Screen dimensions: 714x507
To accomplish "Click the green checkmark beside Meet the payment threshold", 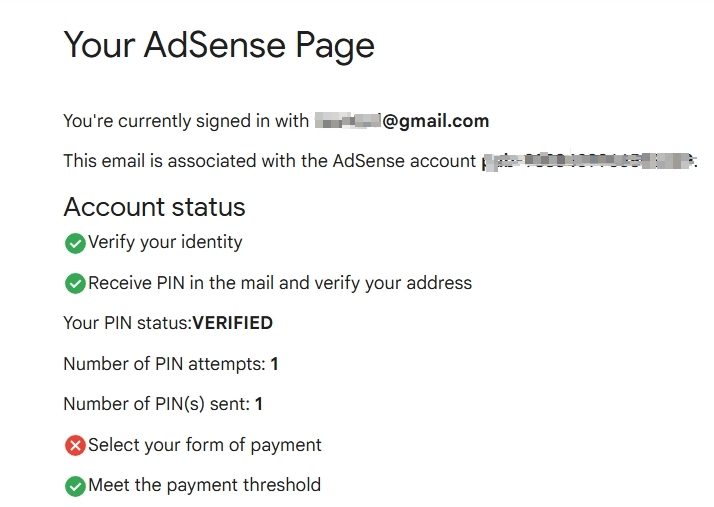I will tap(75, 486).
